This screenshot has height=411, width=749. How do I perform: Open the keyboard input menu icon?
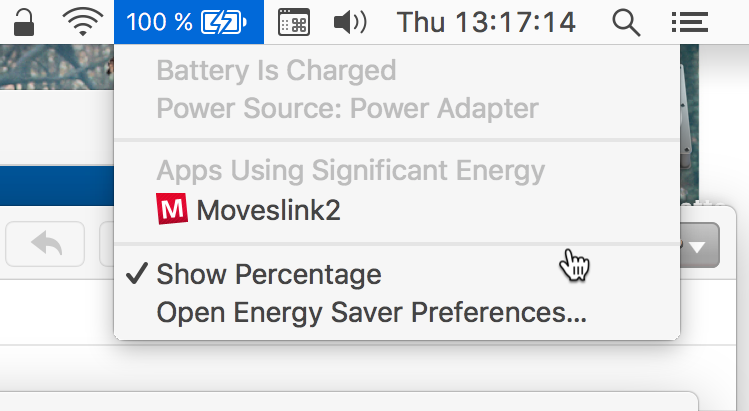293,22
